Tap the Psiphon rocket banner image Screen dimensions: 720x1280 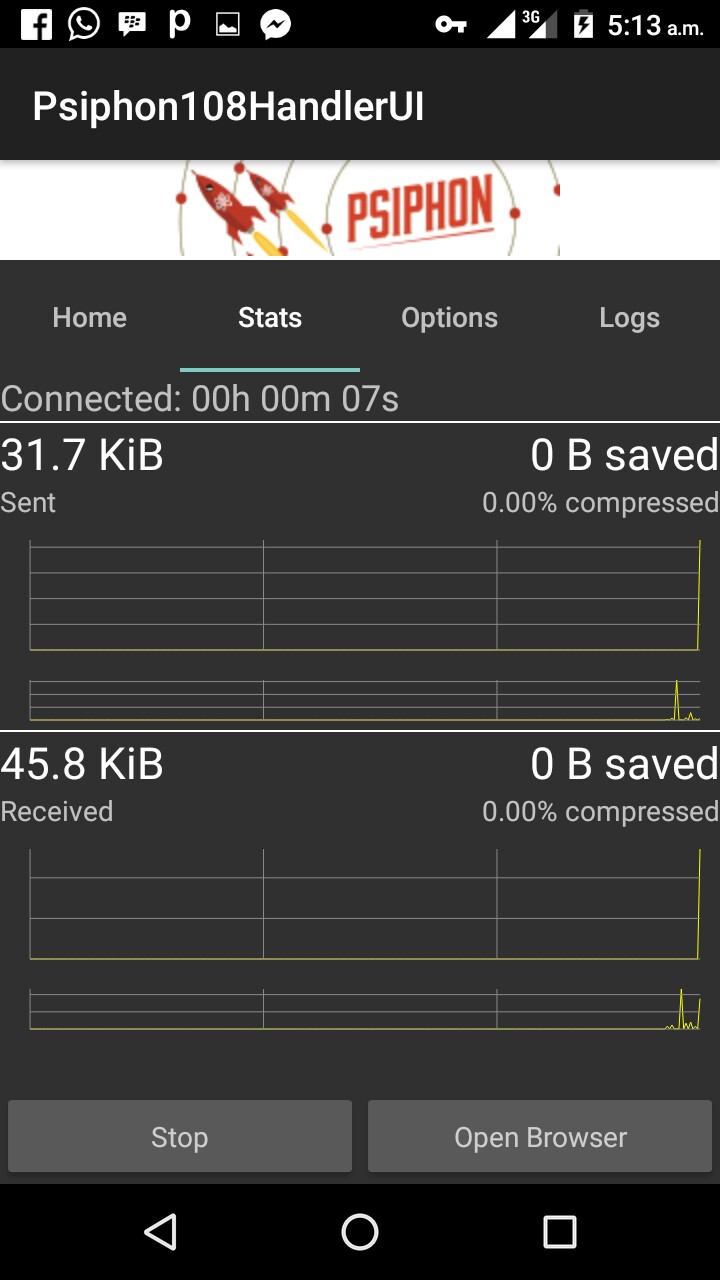(x=360, y=209)
